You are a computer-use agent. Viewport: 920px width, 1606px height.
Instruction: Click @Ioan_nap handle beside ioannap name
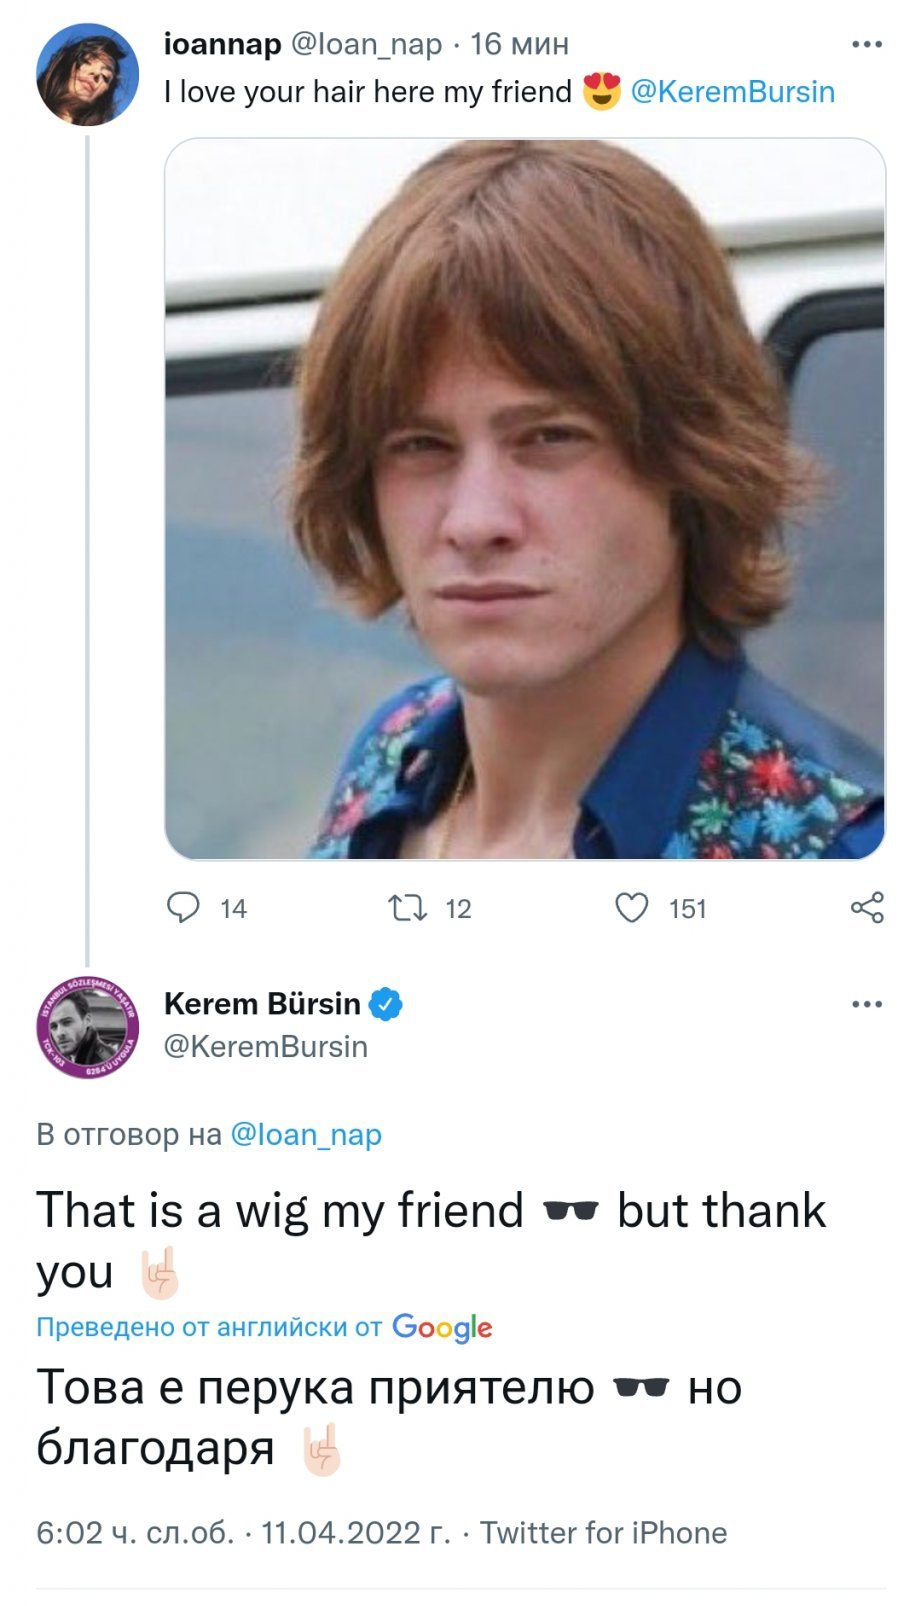click(x=366, y=44)
